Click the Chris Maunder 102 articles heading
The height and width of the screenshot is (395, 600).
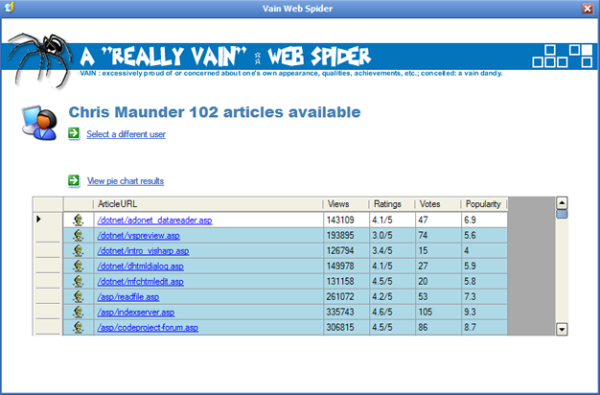pos(215,112)
